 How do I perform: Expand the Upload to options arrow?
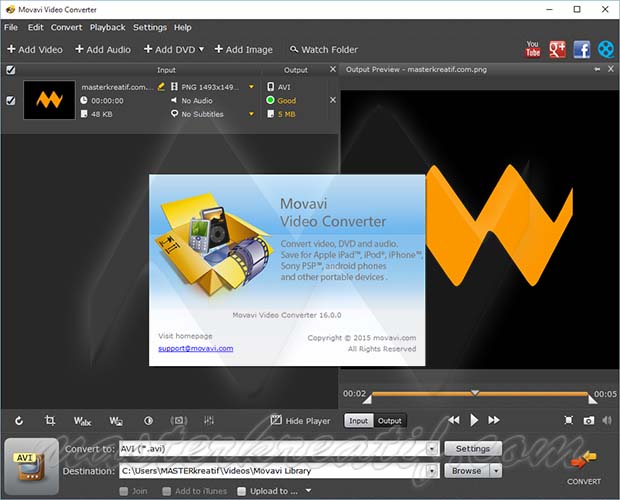[x=308, y=491]
